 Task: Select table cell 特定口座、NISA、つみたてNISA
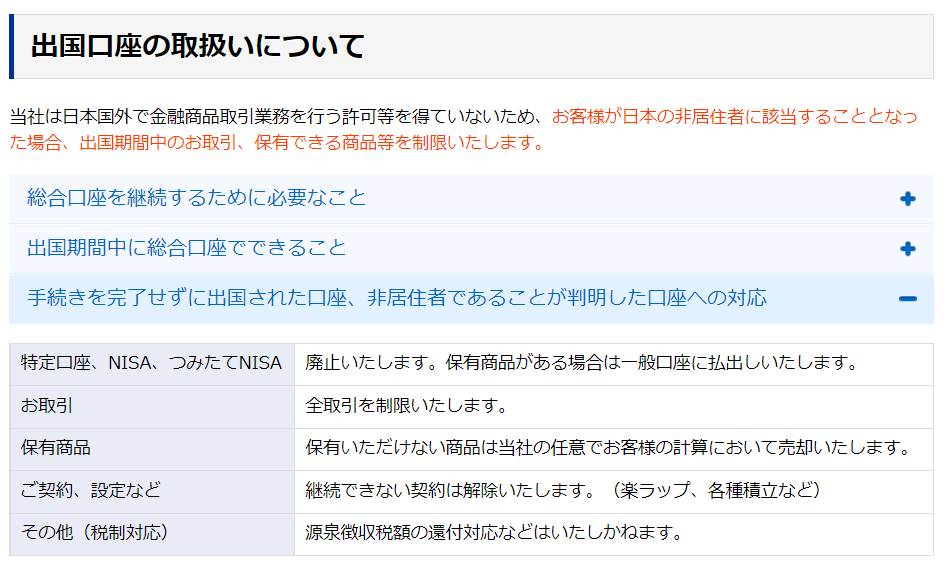(152, 364)
